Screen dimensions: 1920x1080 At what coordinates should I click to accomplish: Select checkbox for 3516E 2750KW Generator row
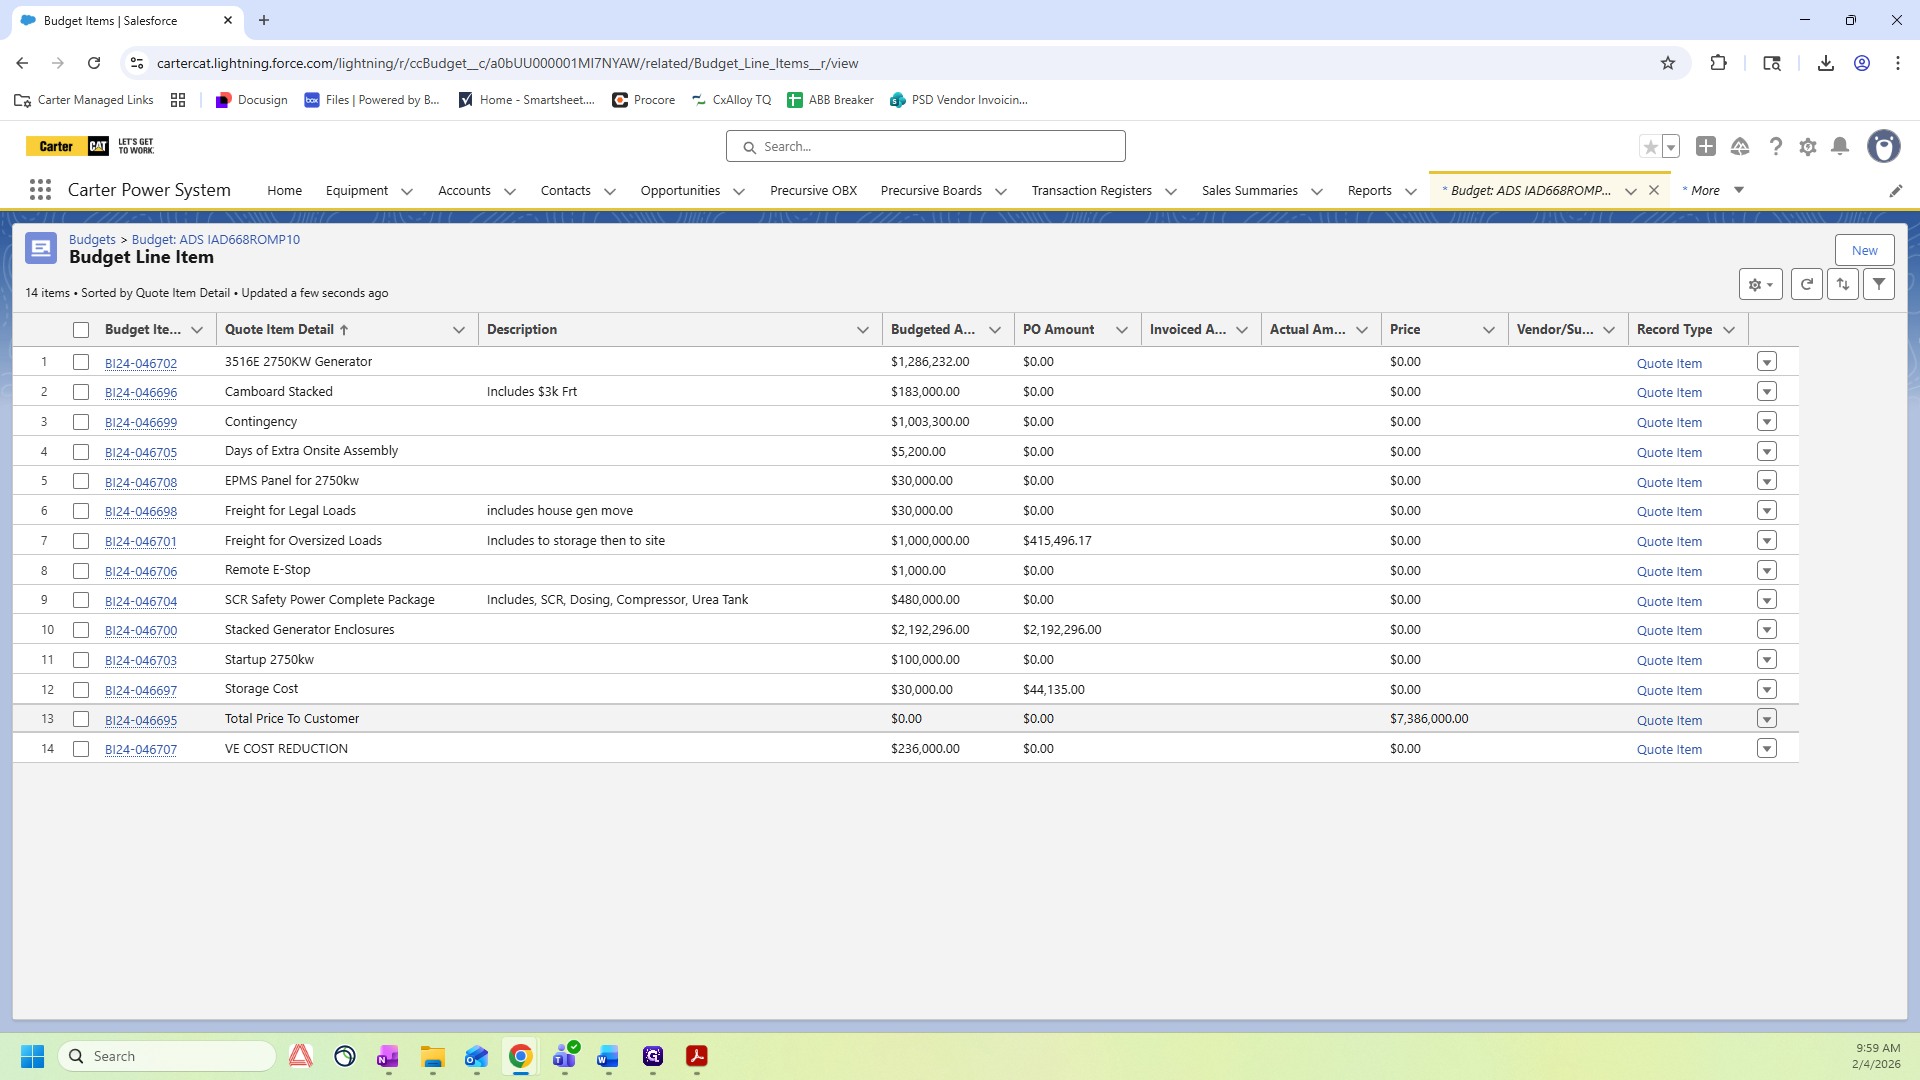[81, 362]
